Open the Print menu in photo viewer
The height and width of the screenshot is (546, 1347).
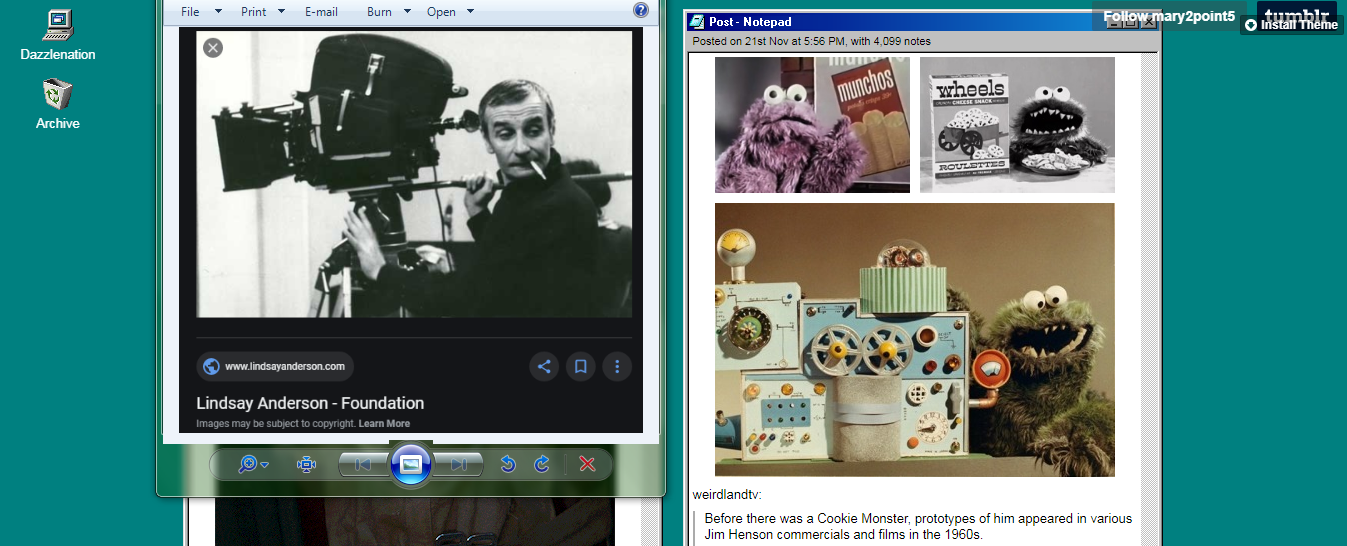[x=254, y=12]
